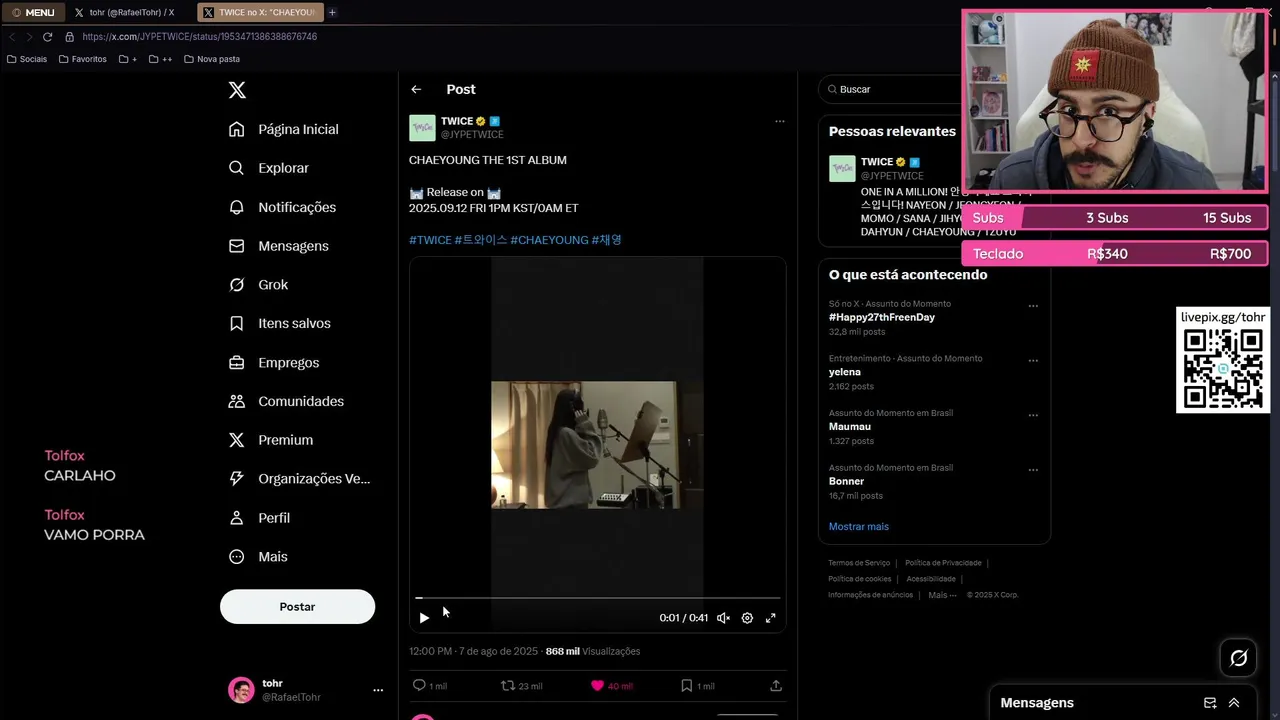The width and height of the screenshot is (1280, 720).
Task: Click the #TWICE hashtag
Action: tap(430, 240)
